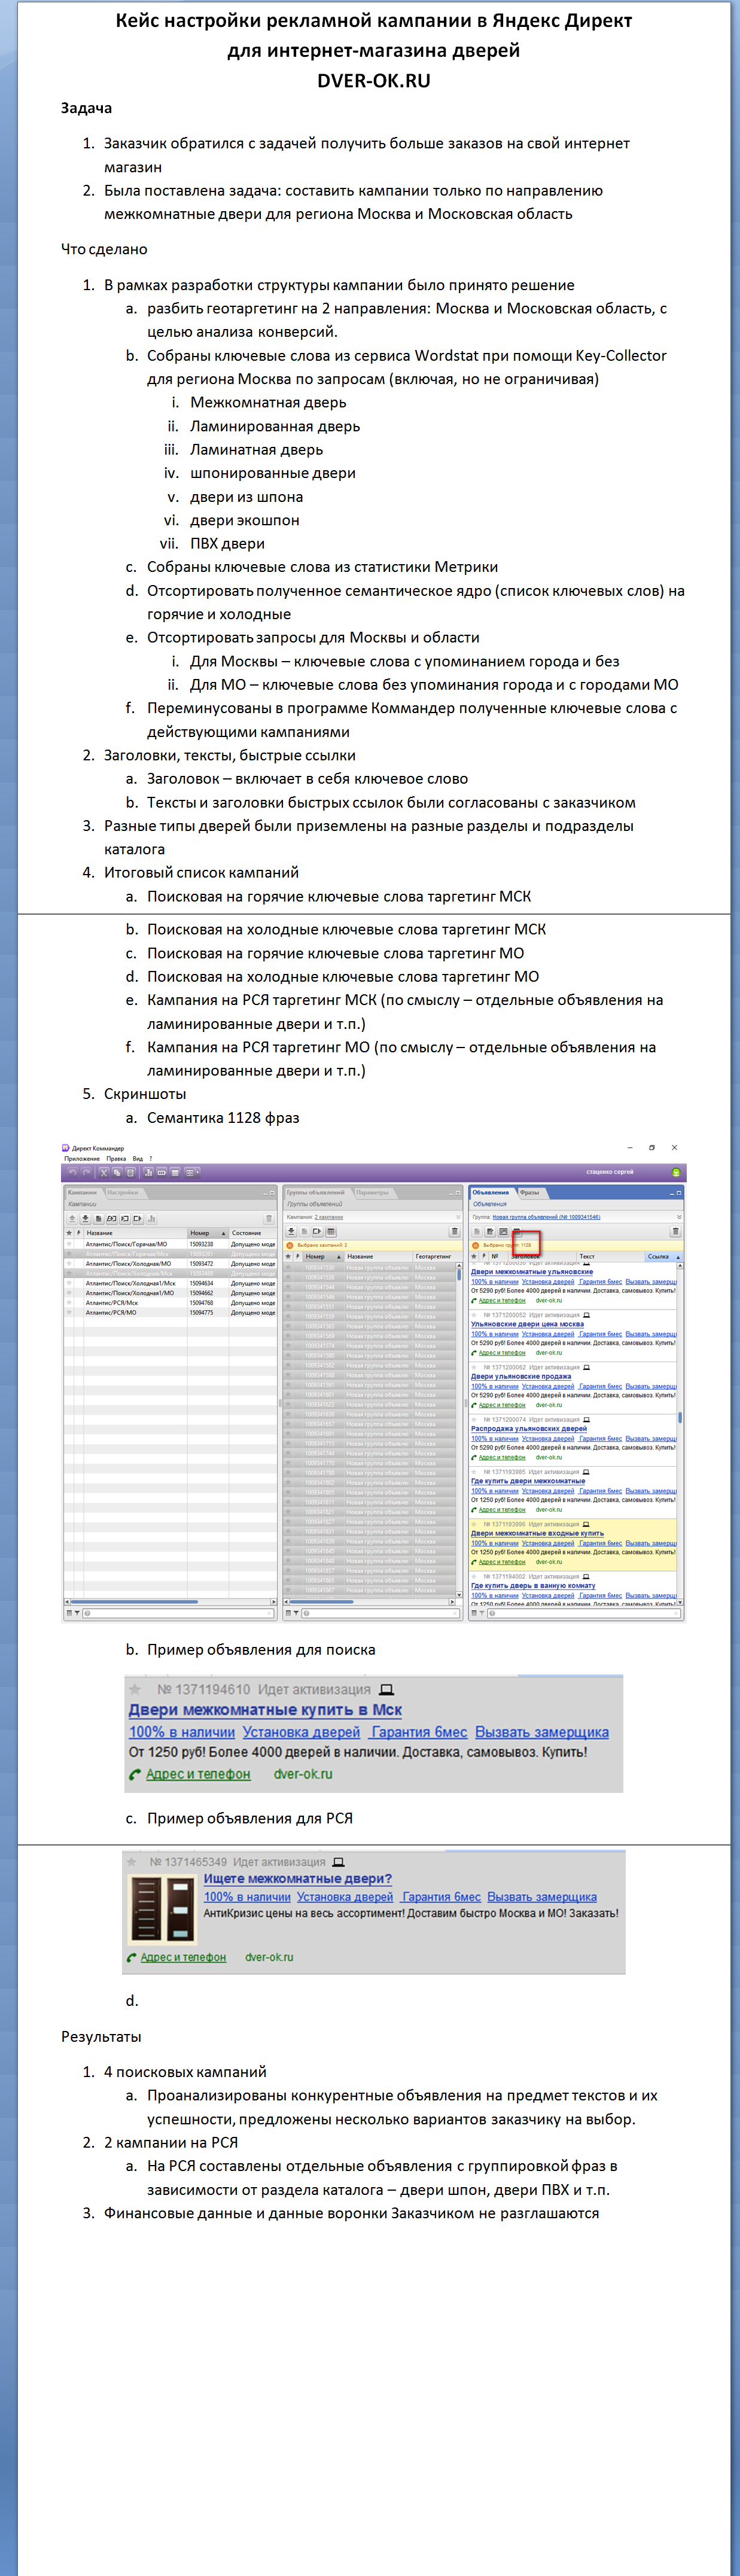
Task: Click door thumbnail image in РСЯ ad
Action: [162, 1909]
